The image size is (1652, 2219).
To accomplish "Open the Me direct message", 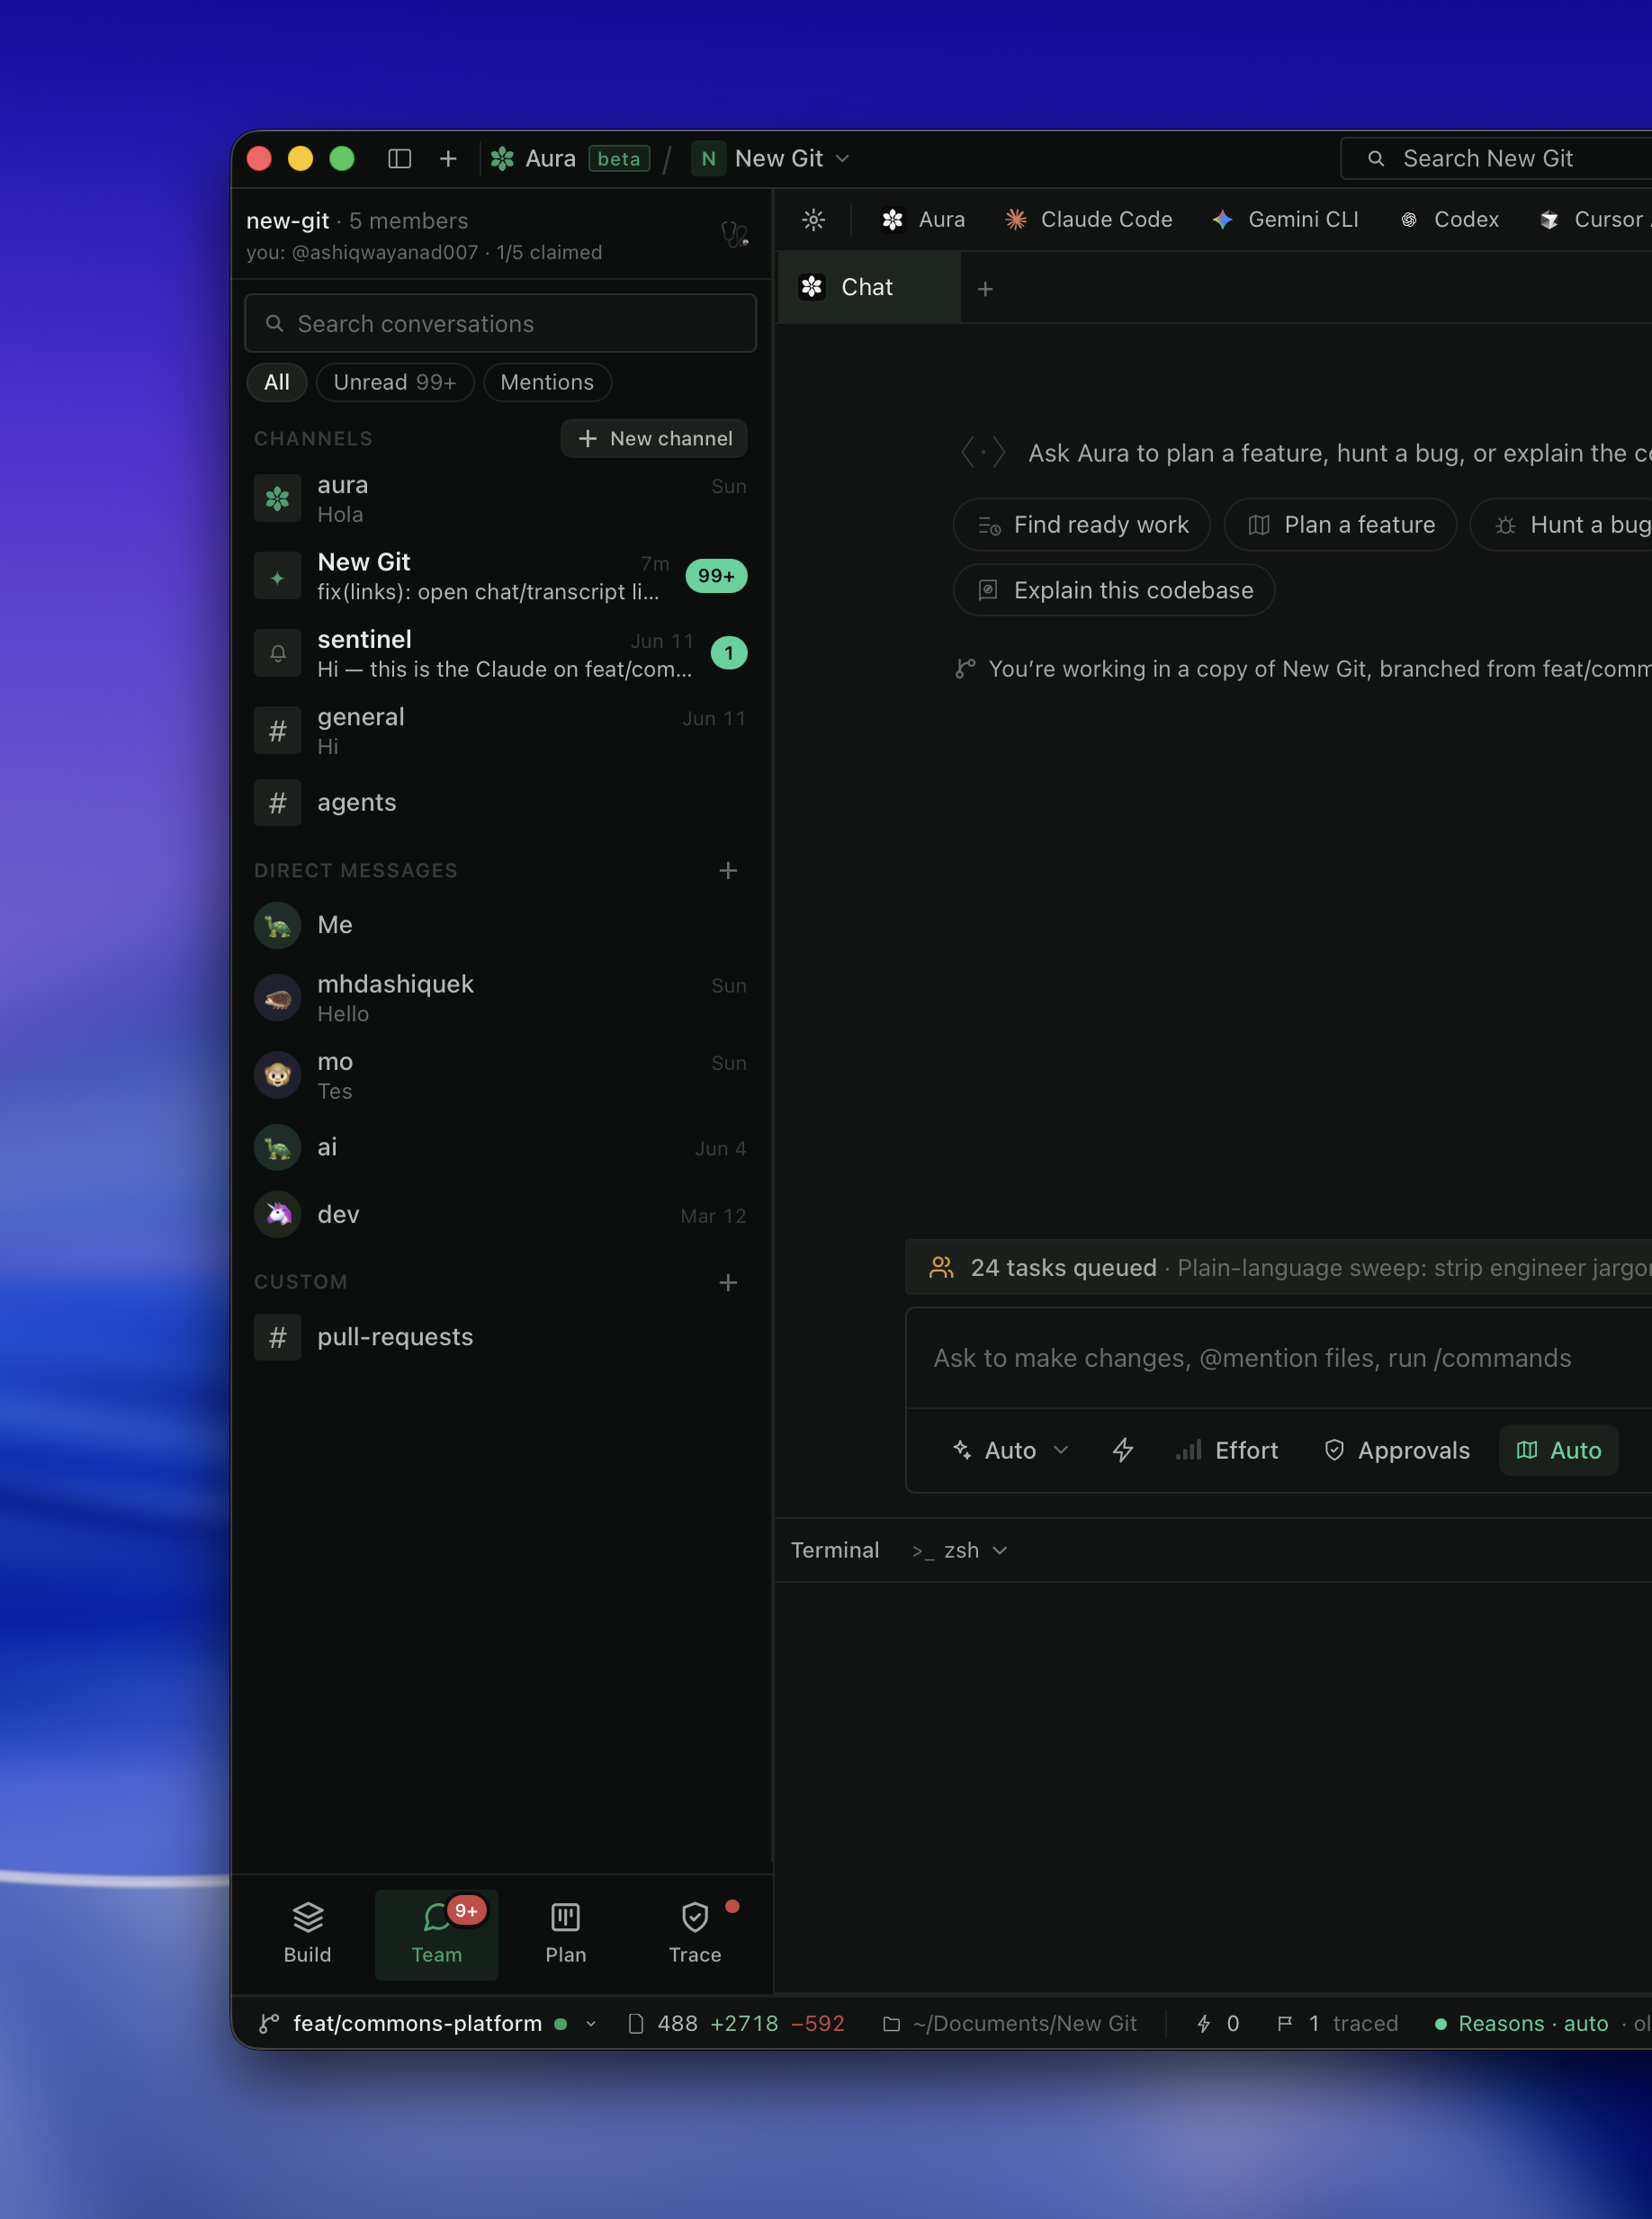I will pos(500,925).
